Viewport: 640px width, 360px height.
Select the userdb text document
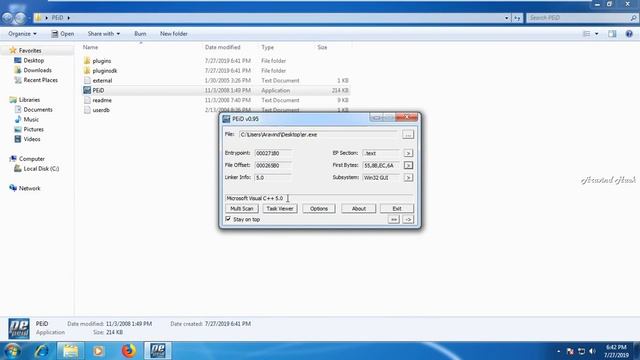pyautogui.click(x=101, y=110)
